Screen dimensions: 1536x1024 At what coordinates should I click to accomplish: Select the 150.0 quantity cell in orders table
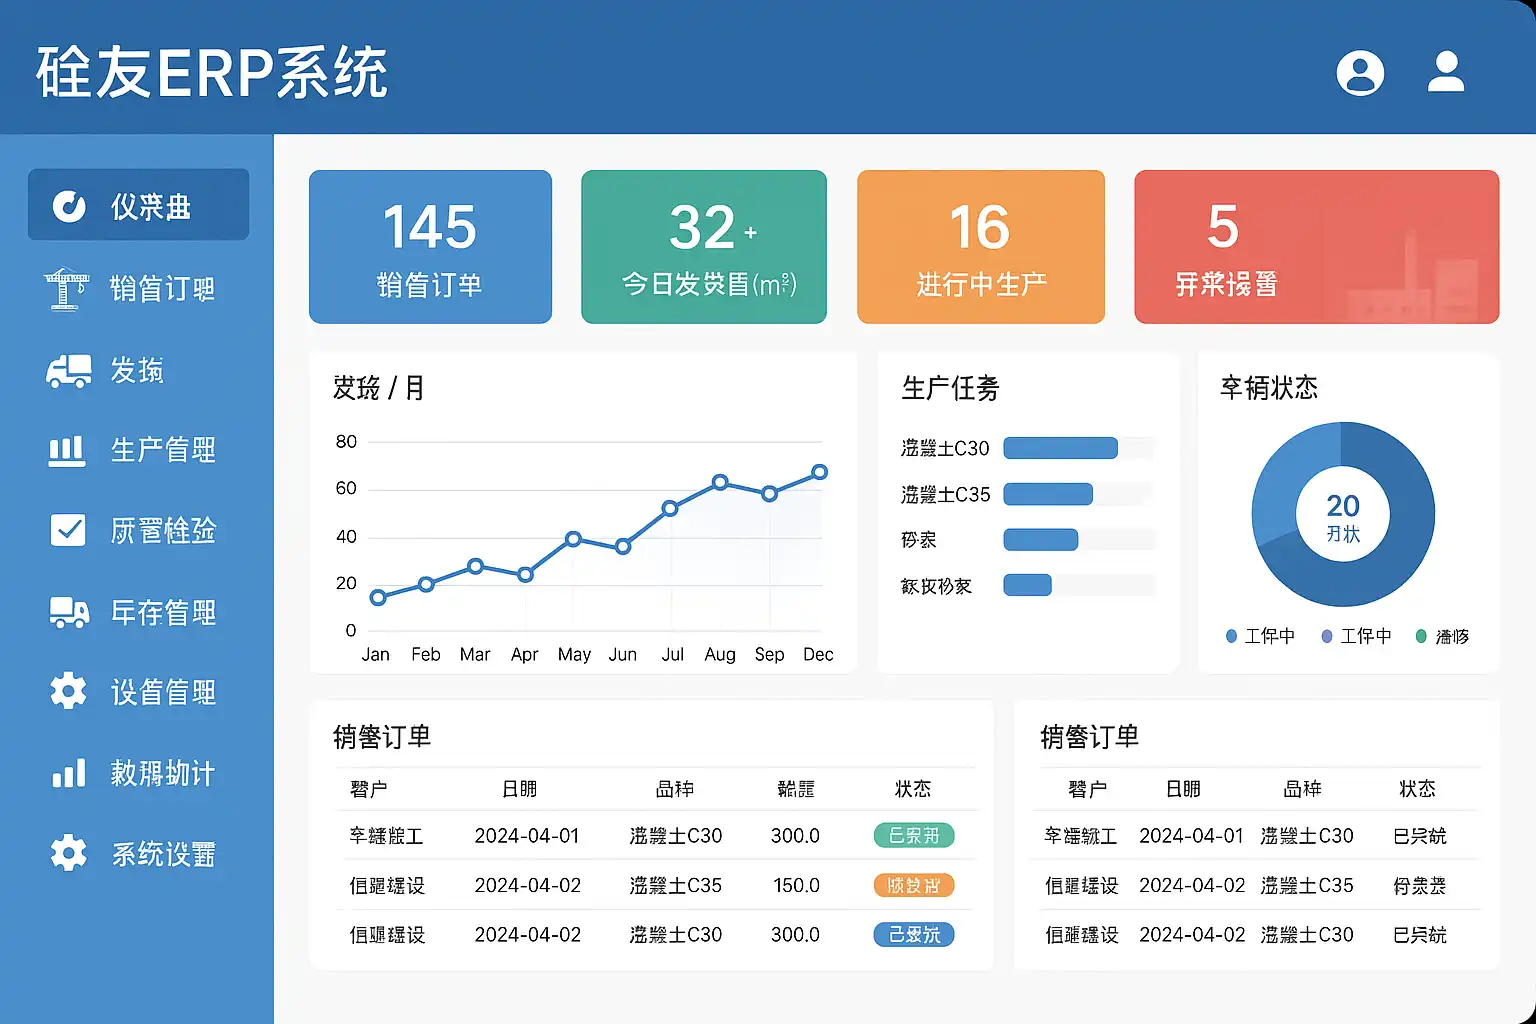pos(796,885)
